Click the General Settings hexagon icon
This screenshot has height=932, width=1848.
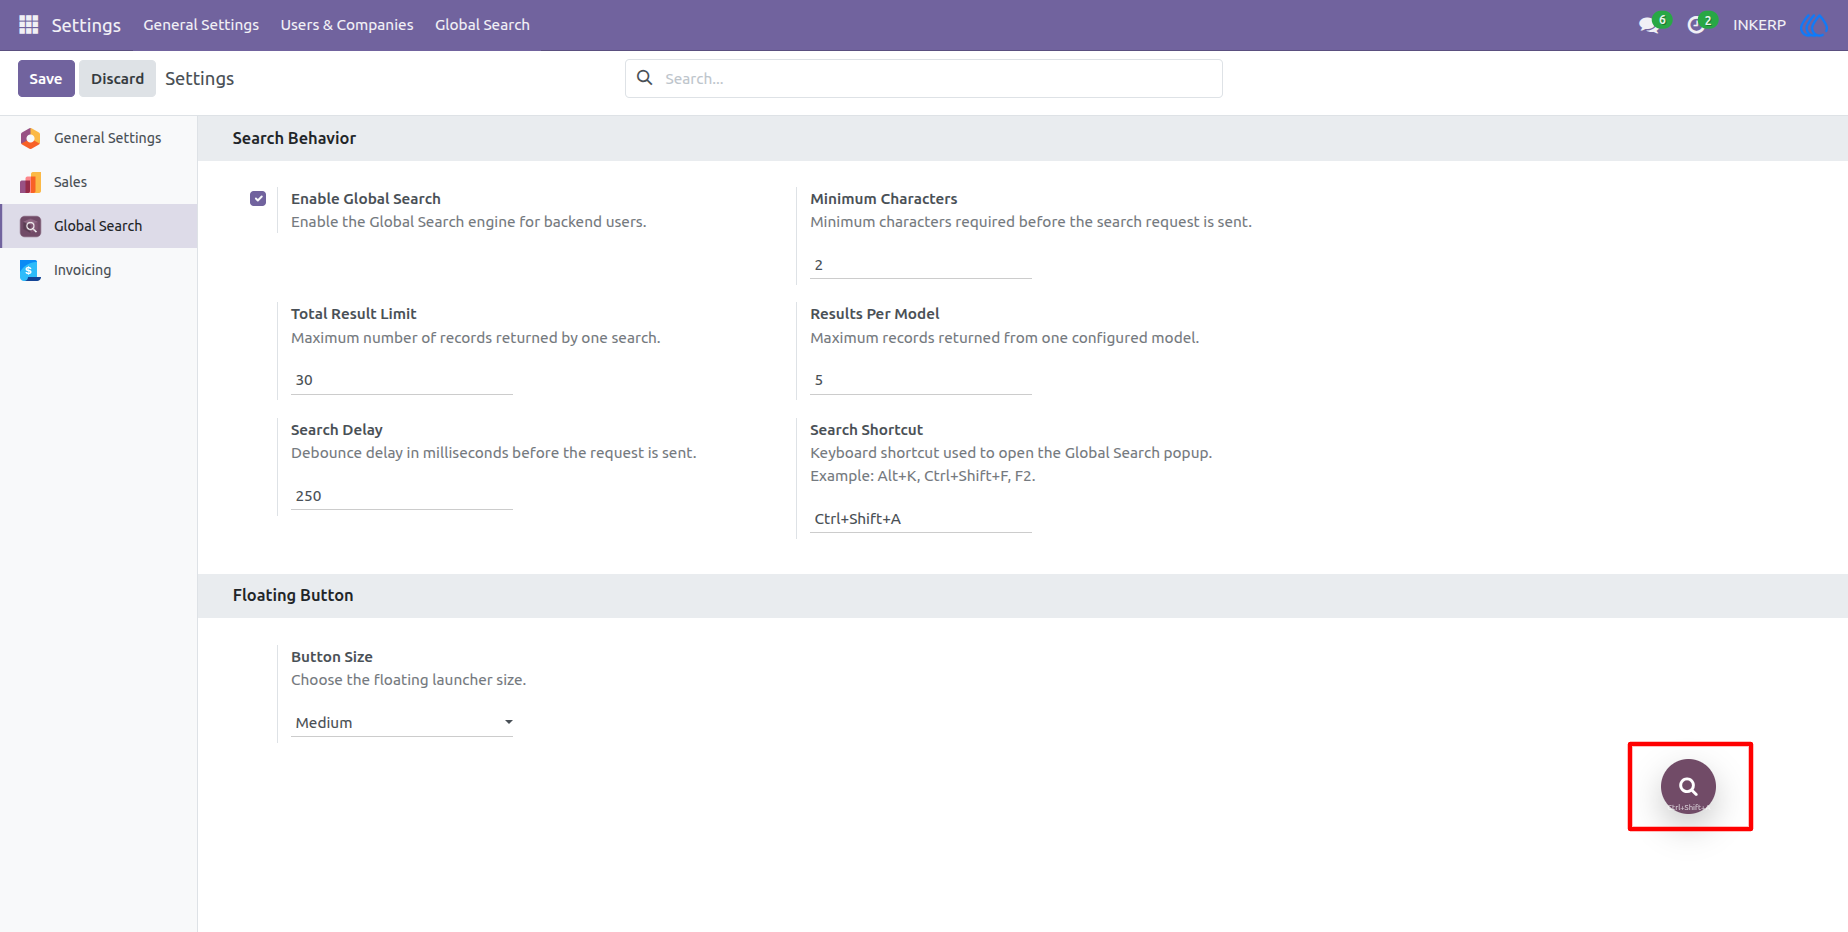tap(31, 138)
